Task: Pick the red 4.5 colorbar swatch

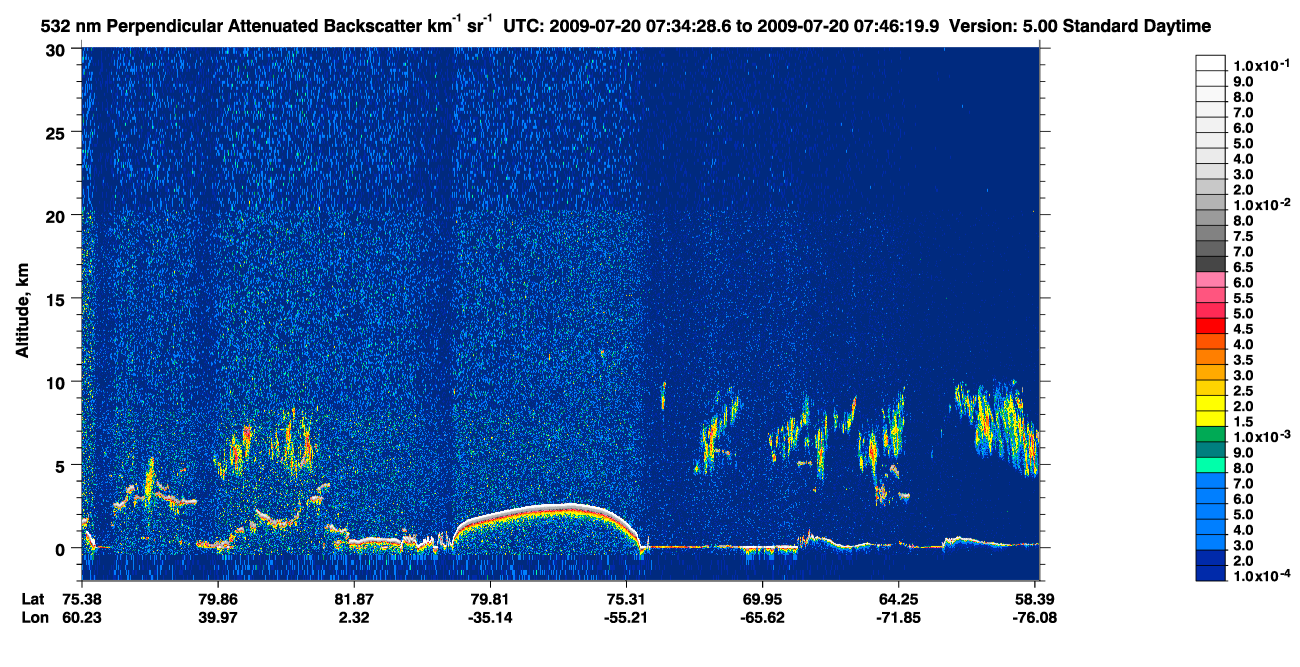Action: pyautogui.click(x=1210, y=327)
